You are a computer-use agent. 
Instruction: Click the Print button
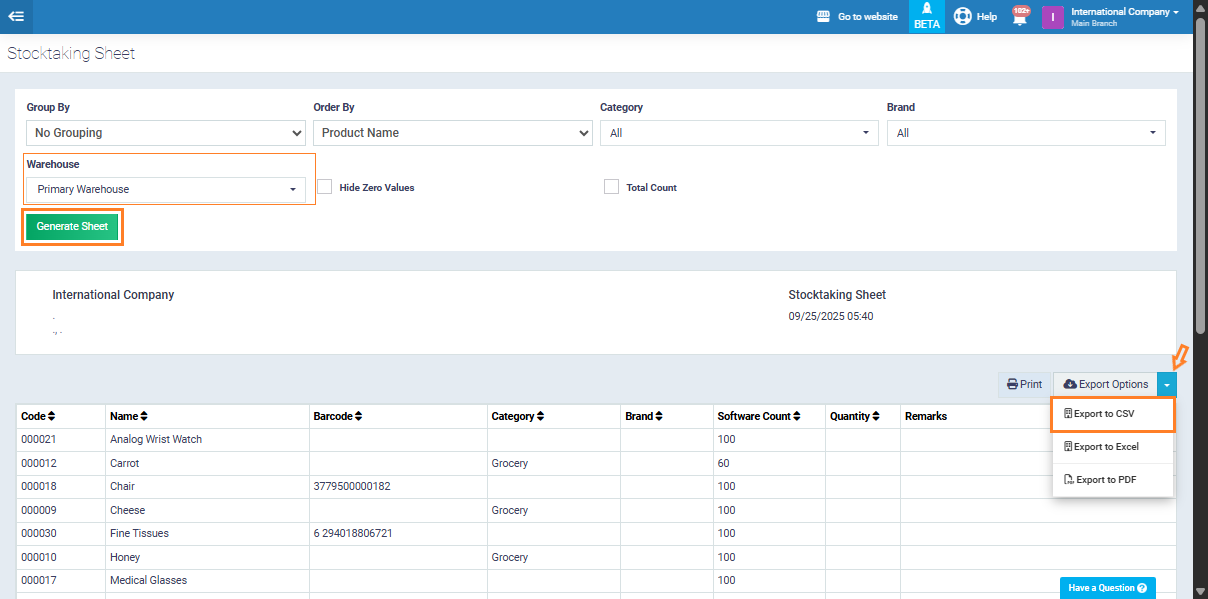1024,384
